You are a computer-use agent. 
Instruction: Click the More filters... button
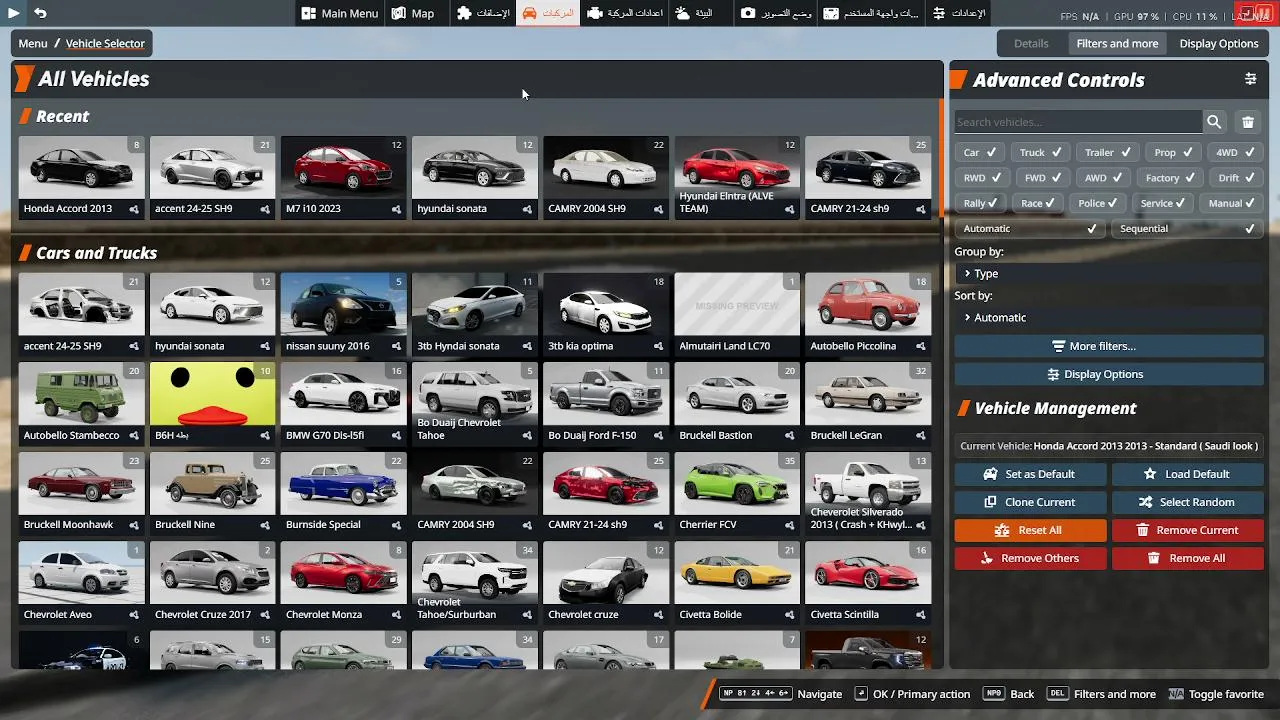click(x=1109, y=346)
